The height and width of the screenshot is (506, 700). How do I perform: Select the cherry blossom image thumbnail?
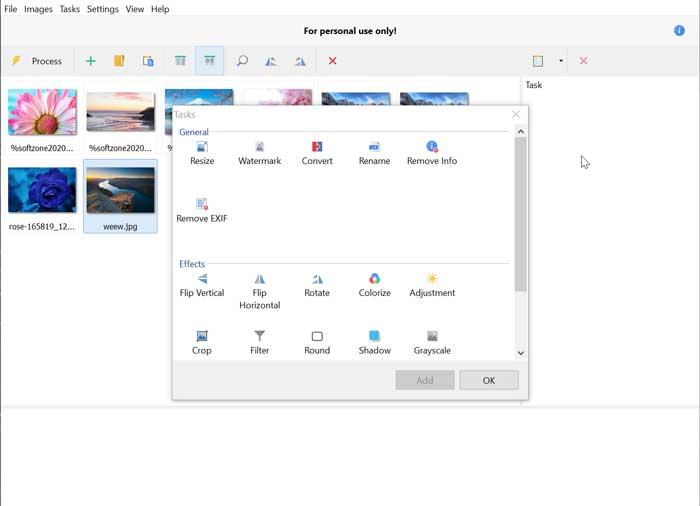278,96
